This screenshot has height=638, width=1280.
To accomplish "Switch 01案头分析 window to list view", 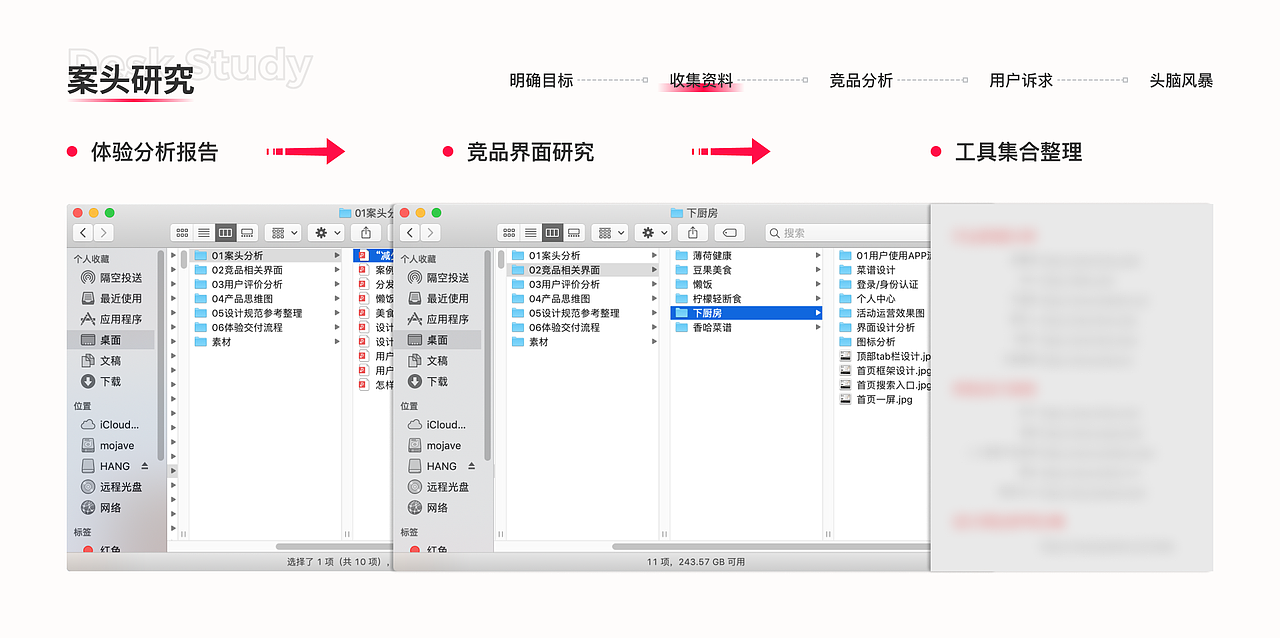I will [x=203, y=232].
